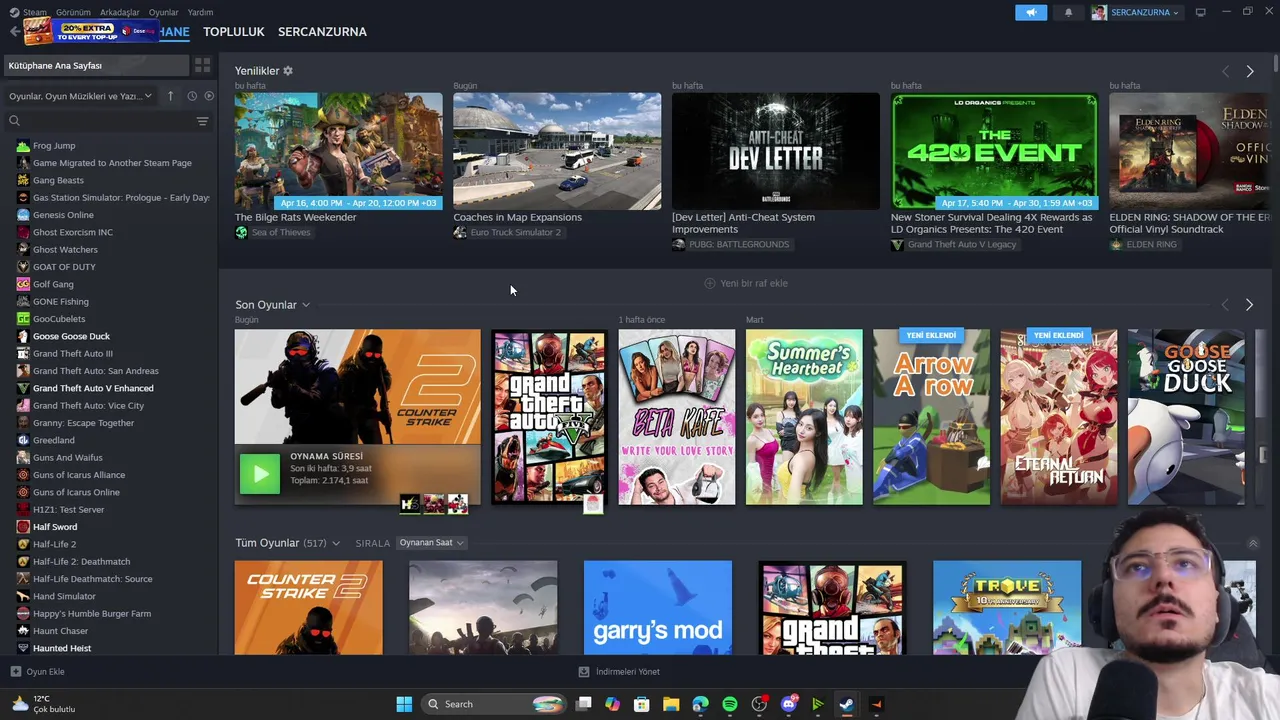The width and height of the screenshot is (1280, 720).
Task: Open the SERCANZURNA account dropdown
Action: pyautogui.click(x=1136, y=12)
